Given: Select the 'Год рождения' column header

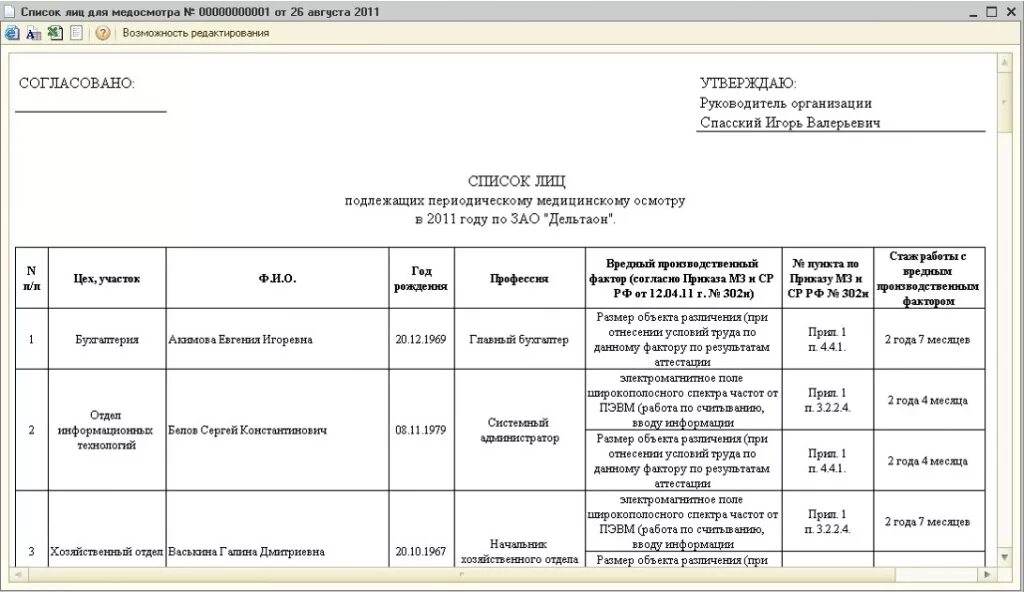Looking at the screenshot, I should click(x=421, y=278).
